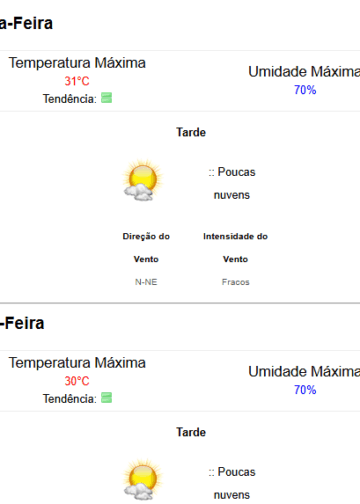
Task: Select the 30°C maximum temperature value
Action: [x=77, y=381]
